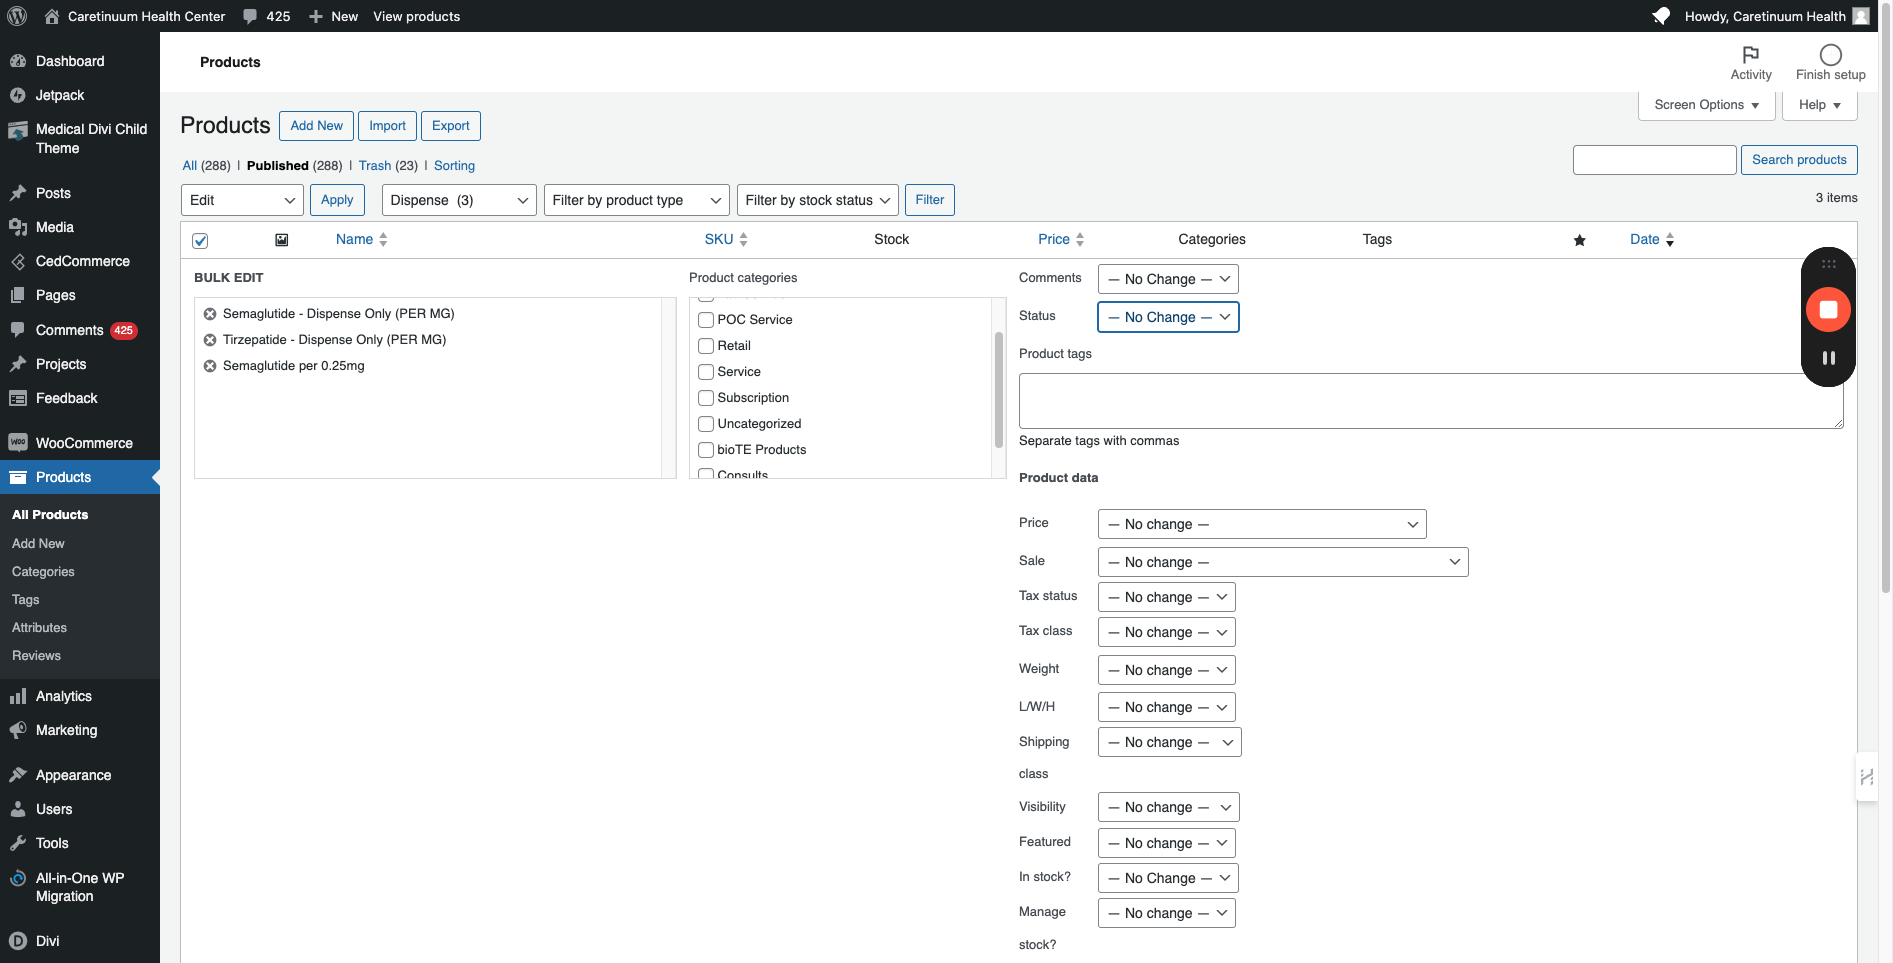The image size is (1893, 963).
Task: Remove Semaglutide - Dispense Only from bulk edit
Action: [x=210, y=314]
